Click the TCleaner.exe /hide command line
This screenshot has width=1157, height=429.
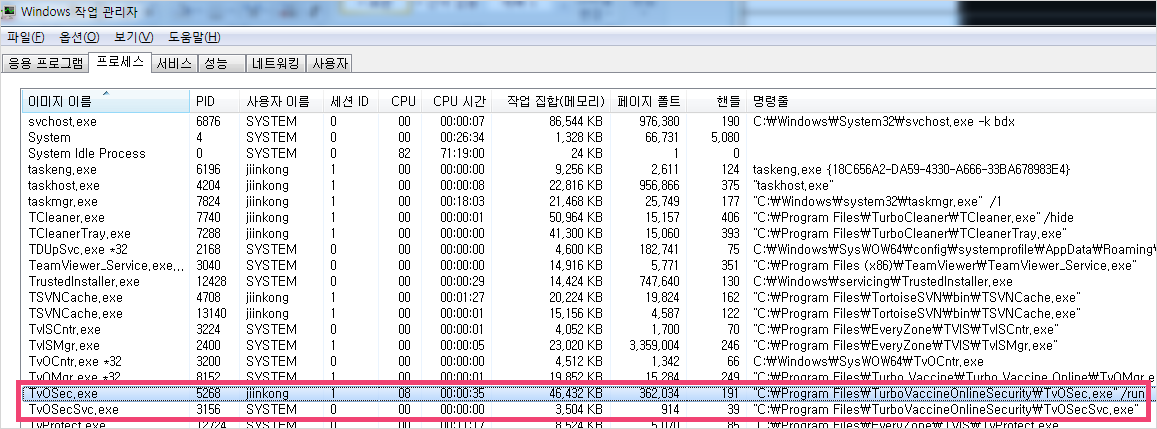[x=913, y=218]
